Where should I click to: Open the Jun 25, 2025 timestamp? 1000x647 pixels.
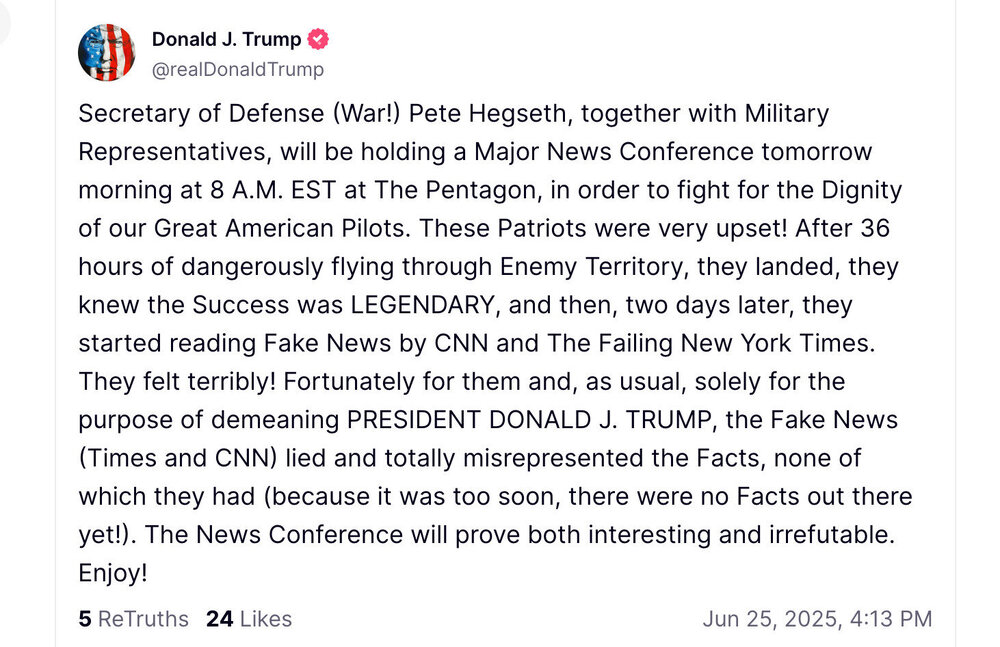(817, 619)
